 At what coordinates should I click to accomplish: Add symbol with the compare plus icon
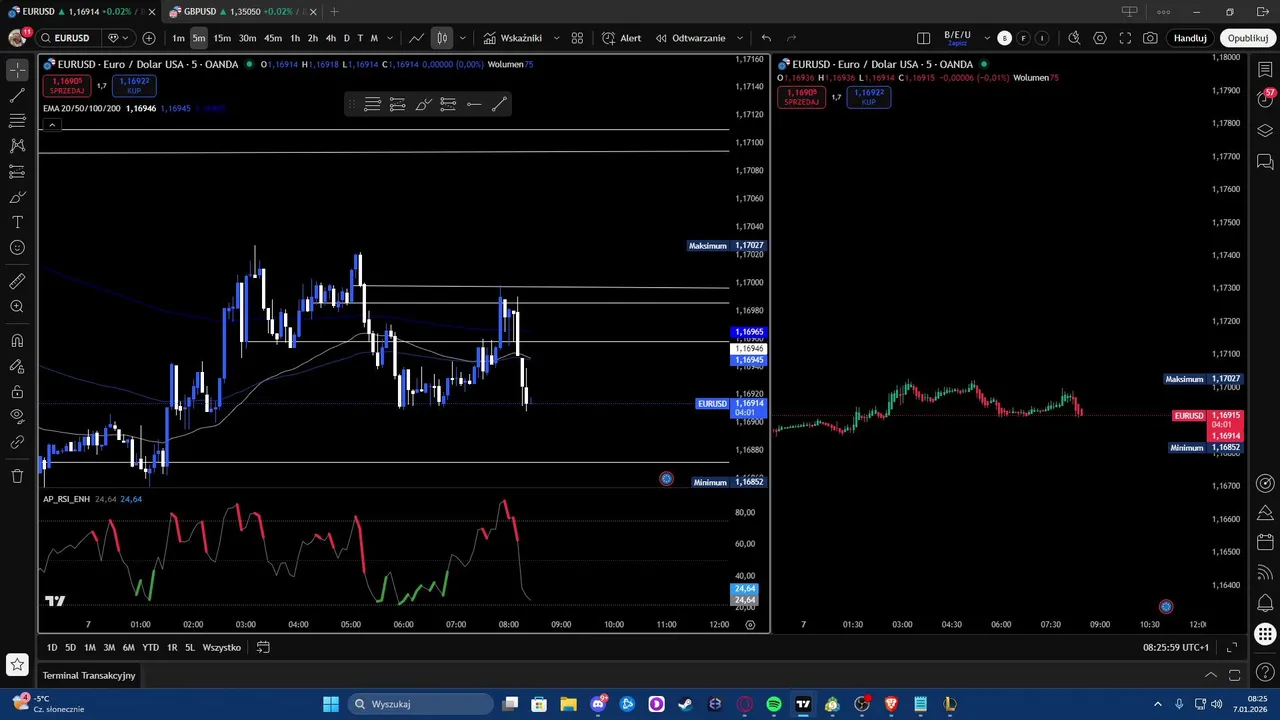[149, 38]
